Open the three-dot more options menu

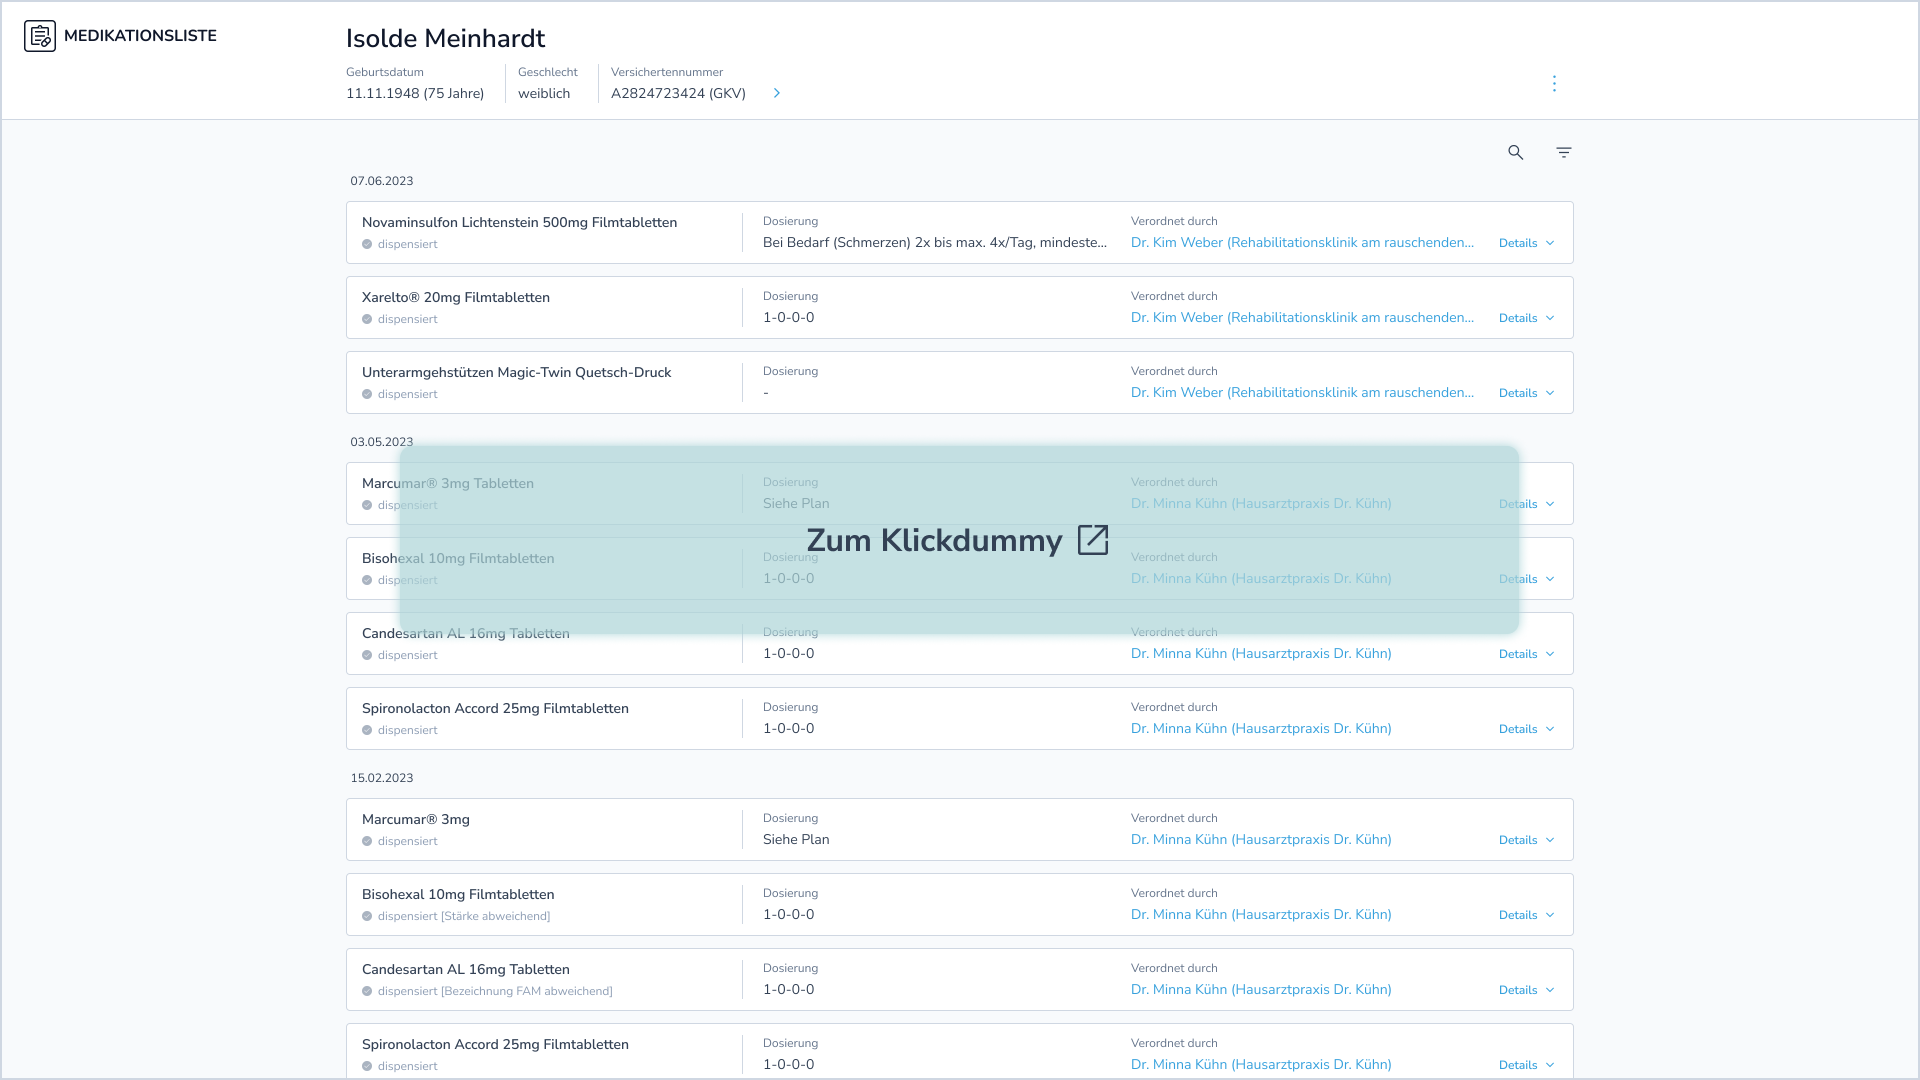[1554, 83]
